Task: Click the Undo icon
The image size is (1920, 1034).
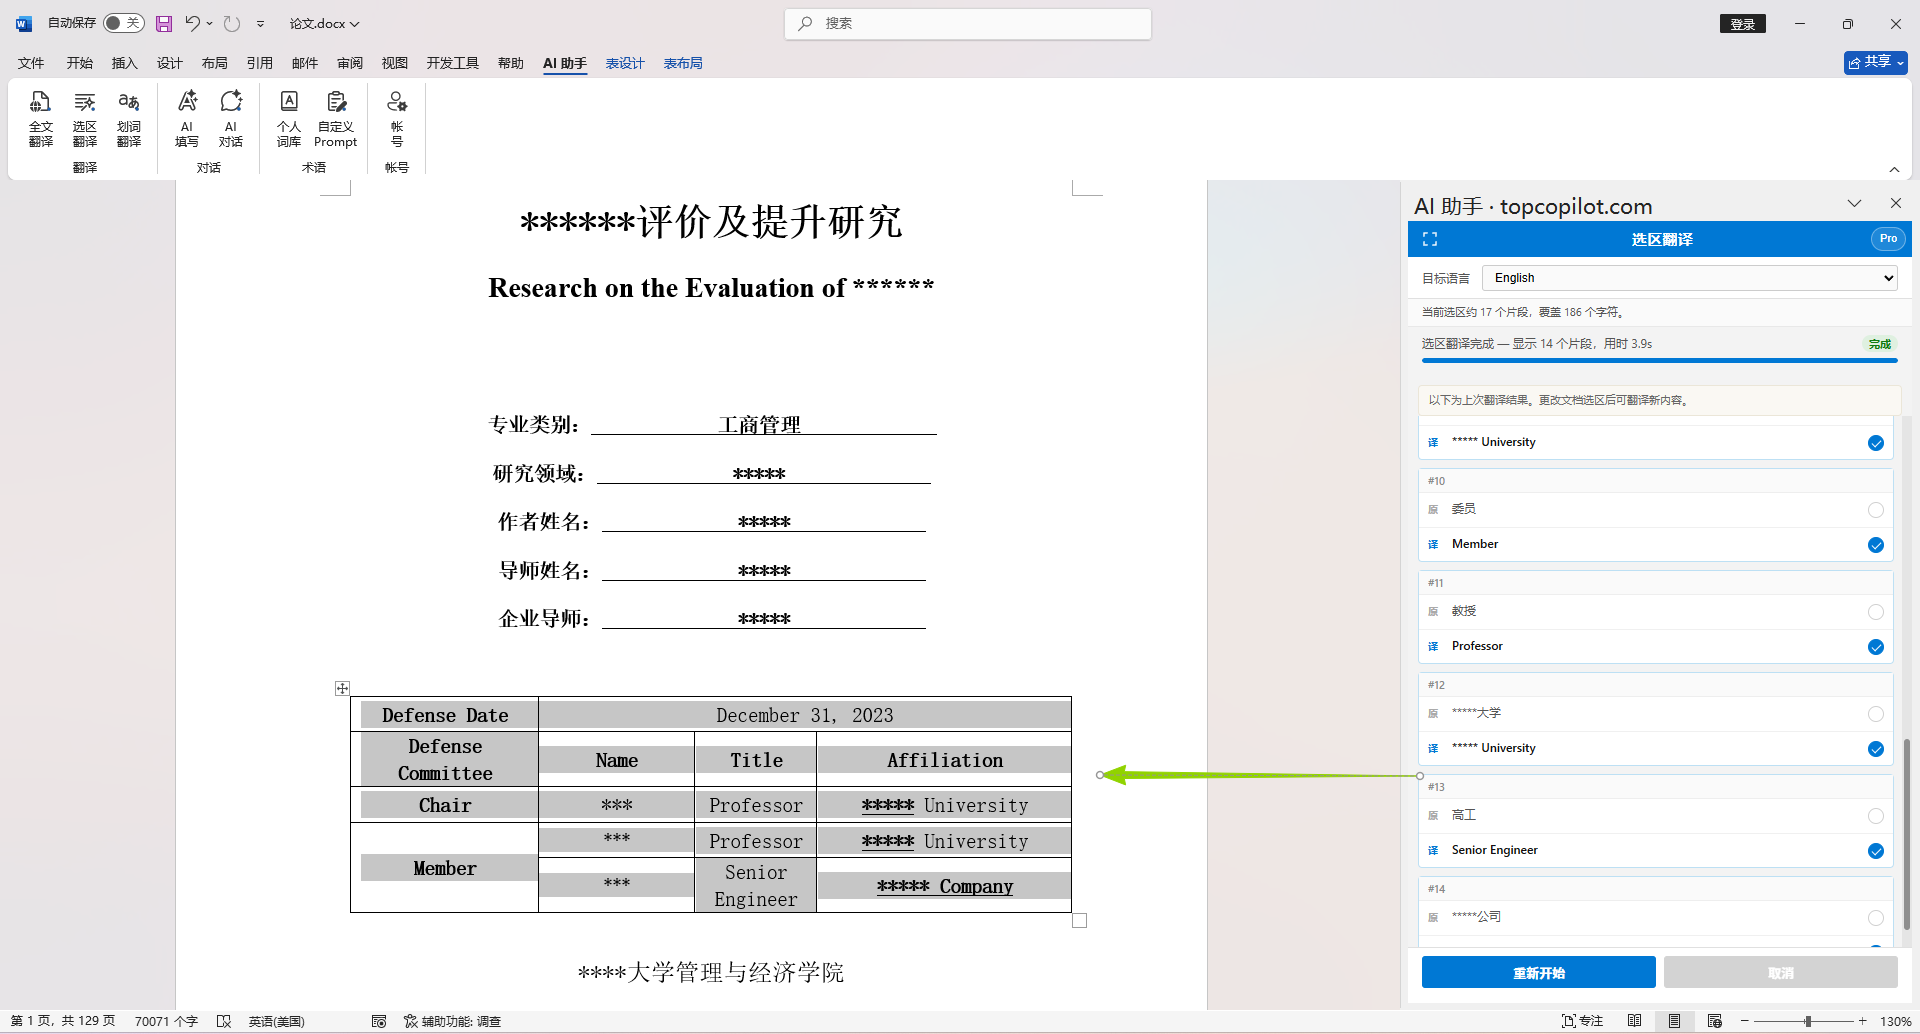Action: click(193, 23)
